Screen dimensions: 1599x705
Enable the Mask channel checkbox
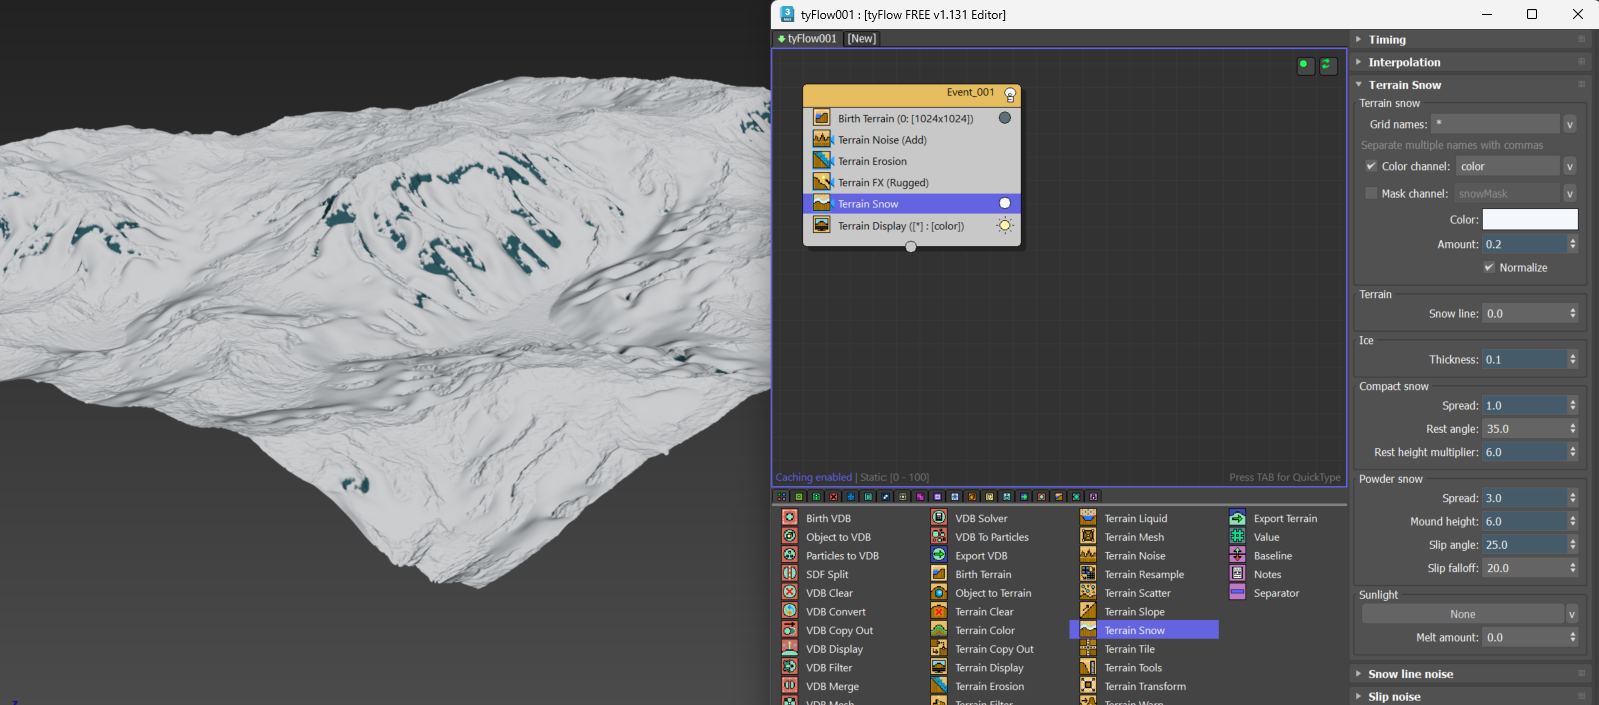tap(1371, 194)
